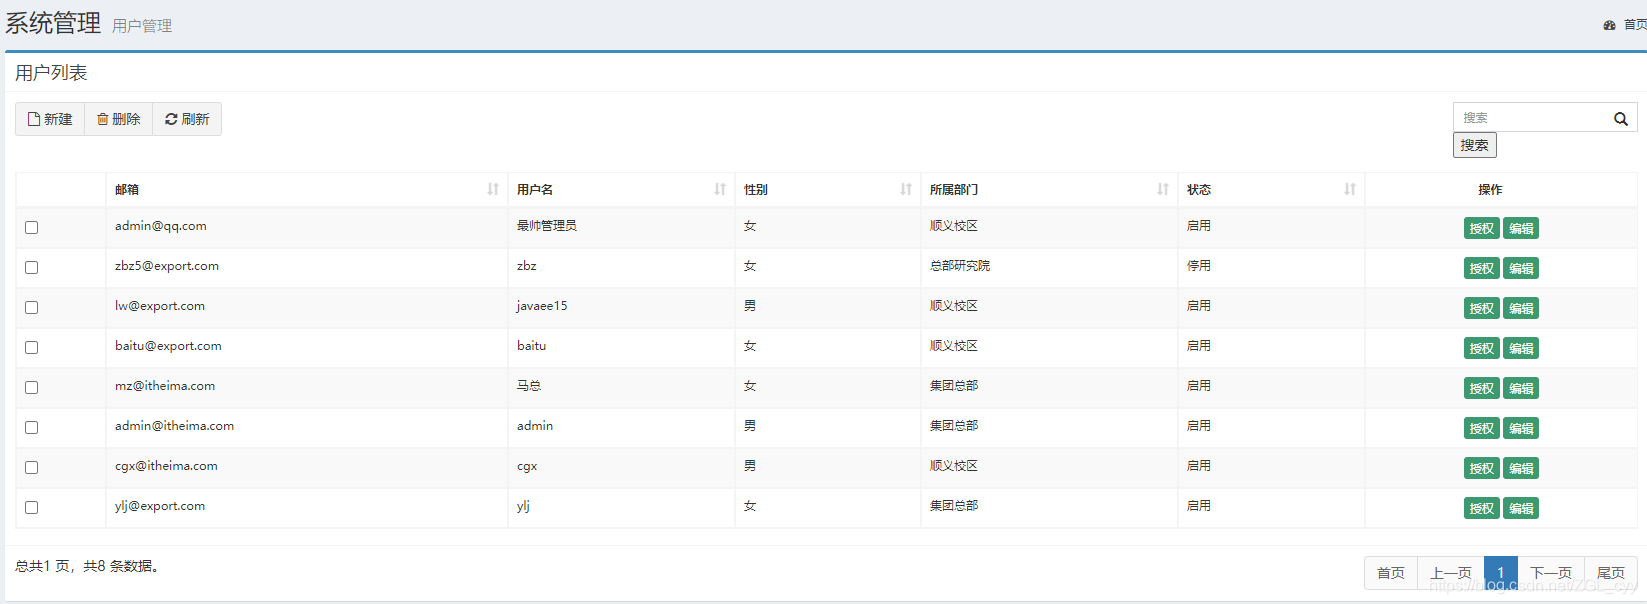1647x604 pixels.
Task: Go to the 尾页 last page
Action: [1611, 573]
